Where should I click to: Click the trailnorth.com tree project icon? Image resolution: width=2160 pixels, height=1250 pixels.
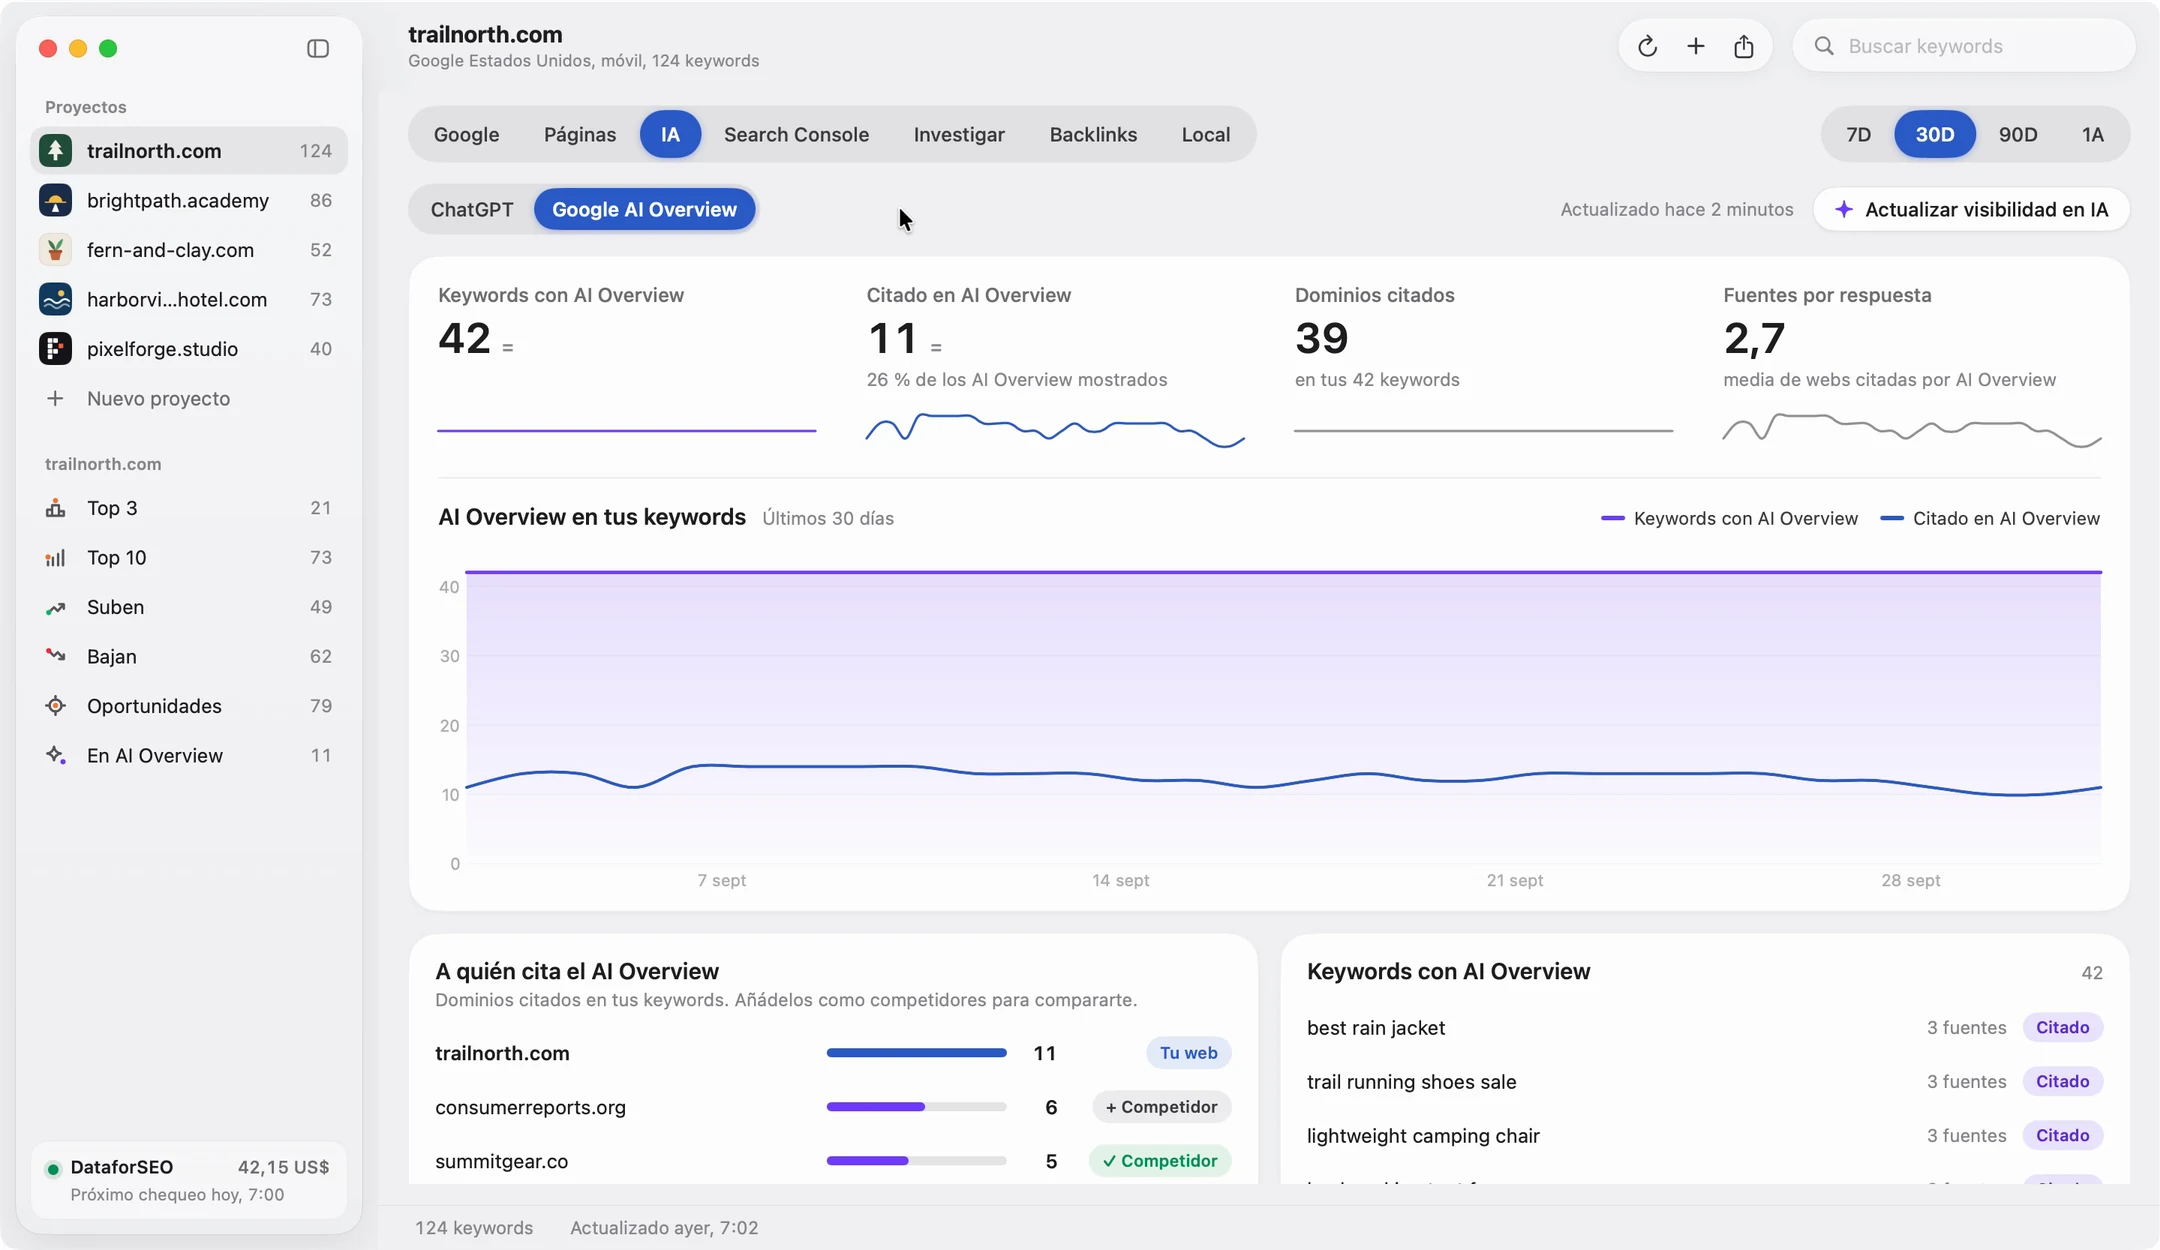55,151
